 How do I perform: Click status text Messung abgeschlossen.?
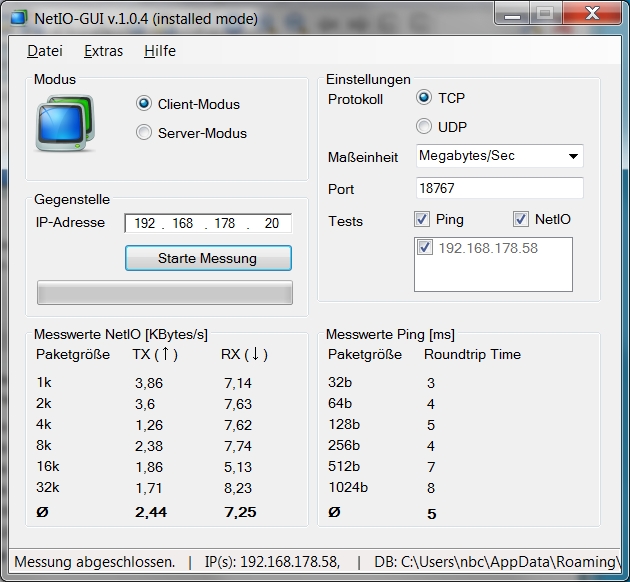95,562
